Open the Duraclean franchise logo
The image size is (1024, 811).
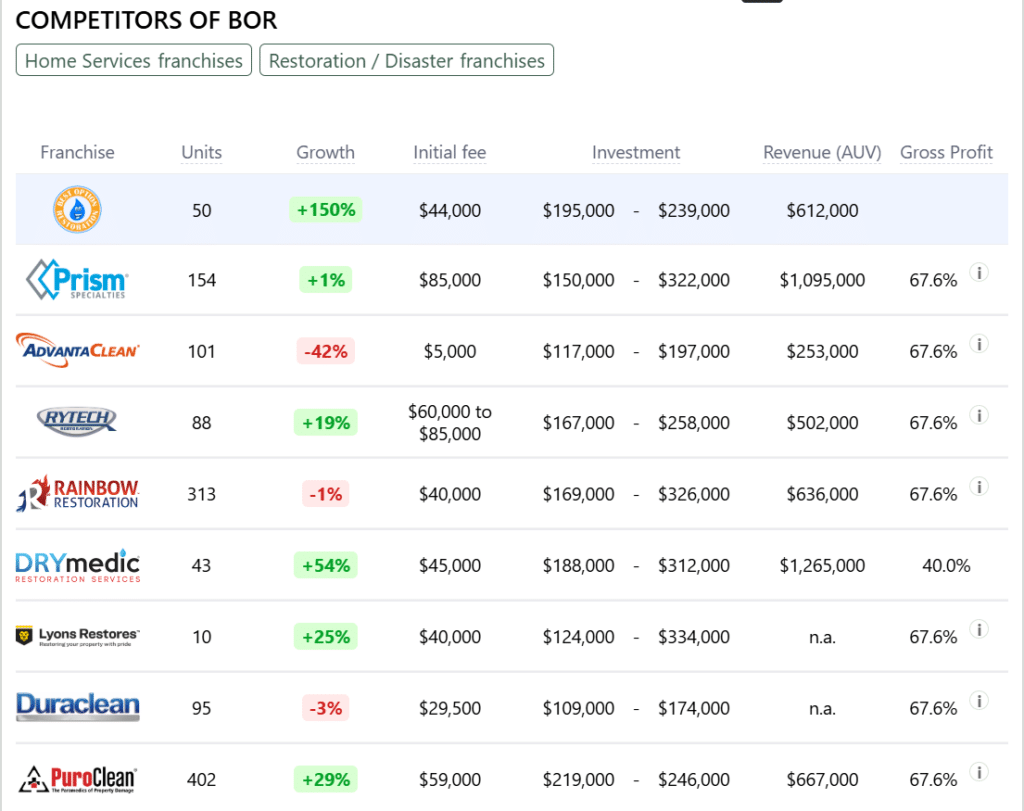coord(77,707)
